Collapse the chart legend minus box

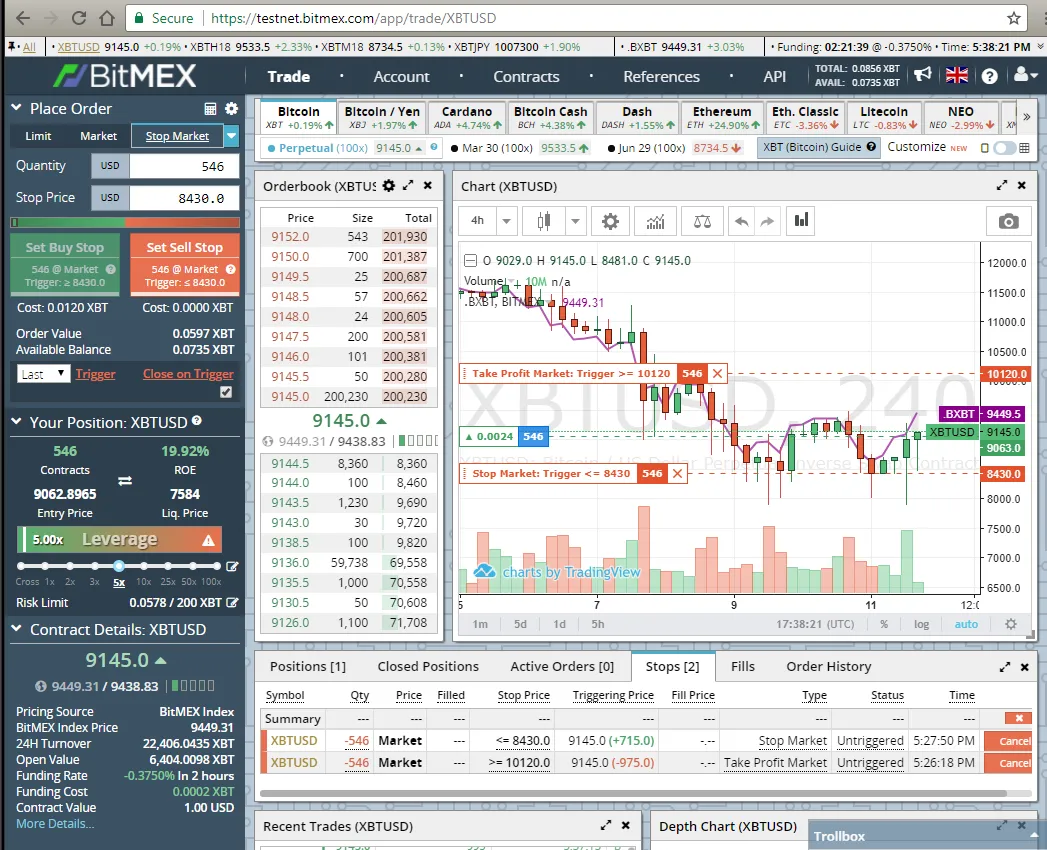(470, 260)
